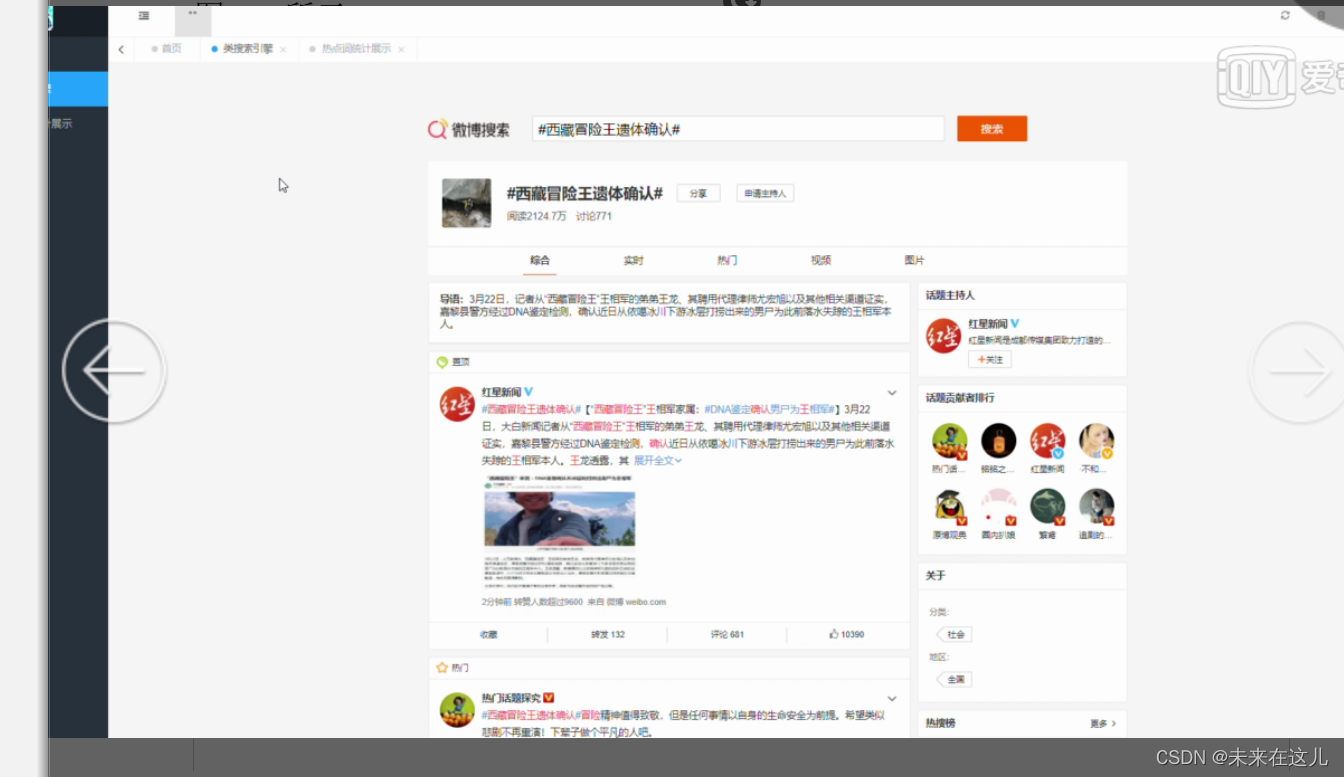Click 红星新闻 avatar in topic host panel
The height and width of the screenshot is (777, 1344).
(943, 335)
